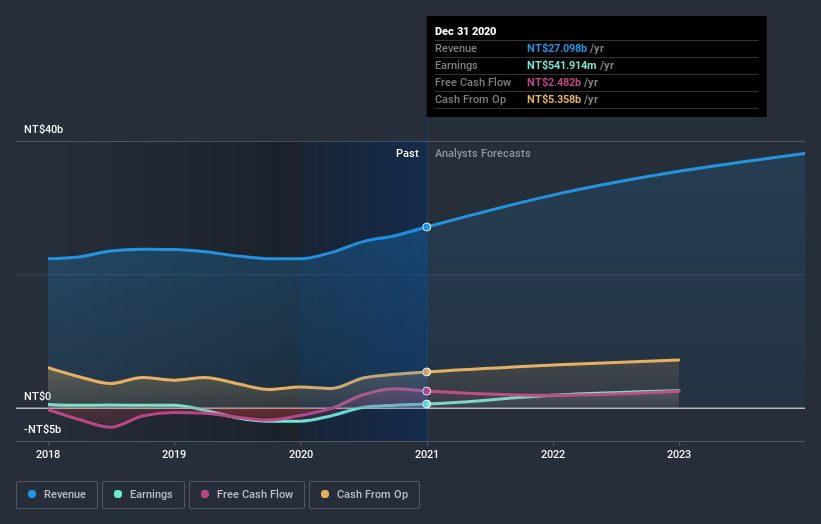Image resolution: width=821 pixels, height=524 pixels.
Task: Select the 2021 x-axis label
Action: pyautogui.click(x=427, y=454)
